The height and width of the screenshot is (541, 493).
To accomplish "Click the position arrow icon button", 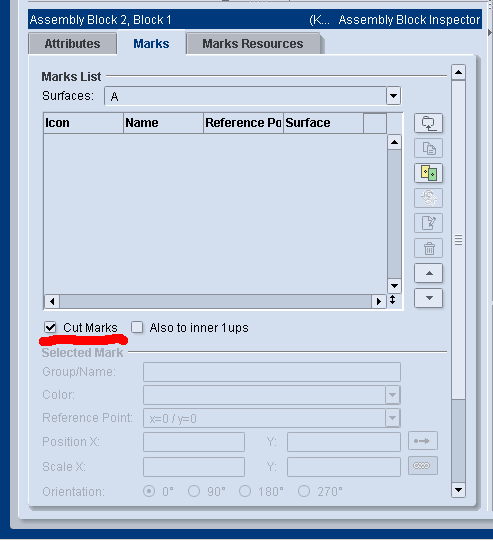I will (x=423, y=441).
